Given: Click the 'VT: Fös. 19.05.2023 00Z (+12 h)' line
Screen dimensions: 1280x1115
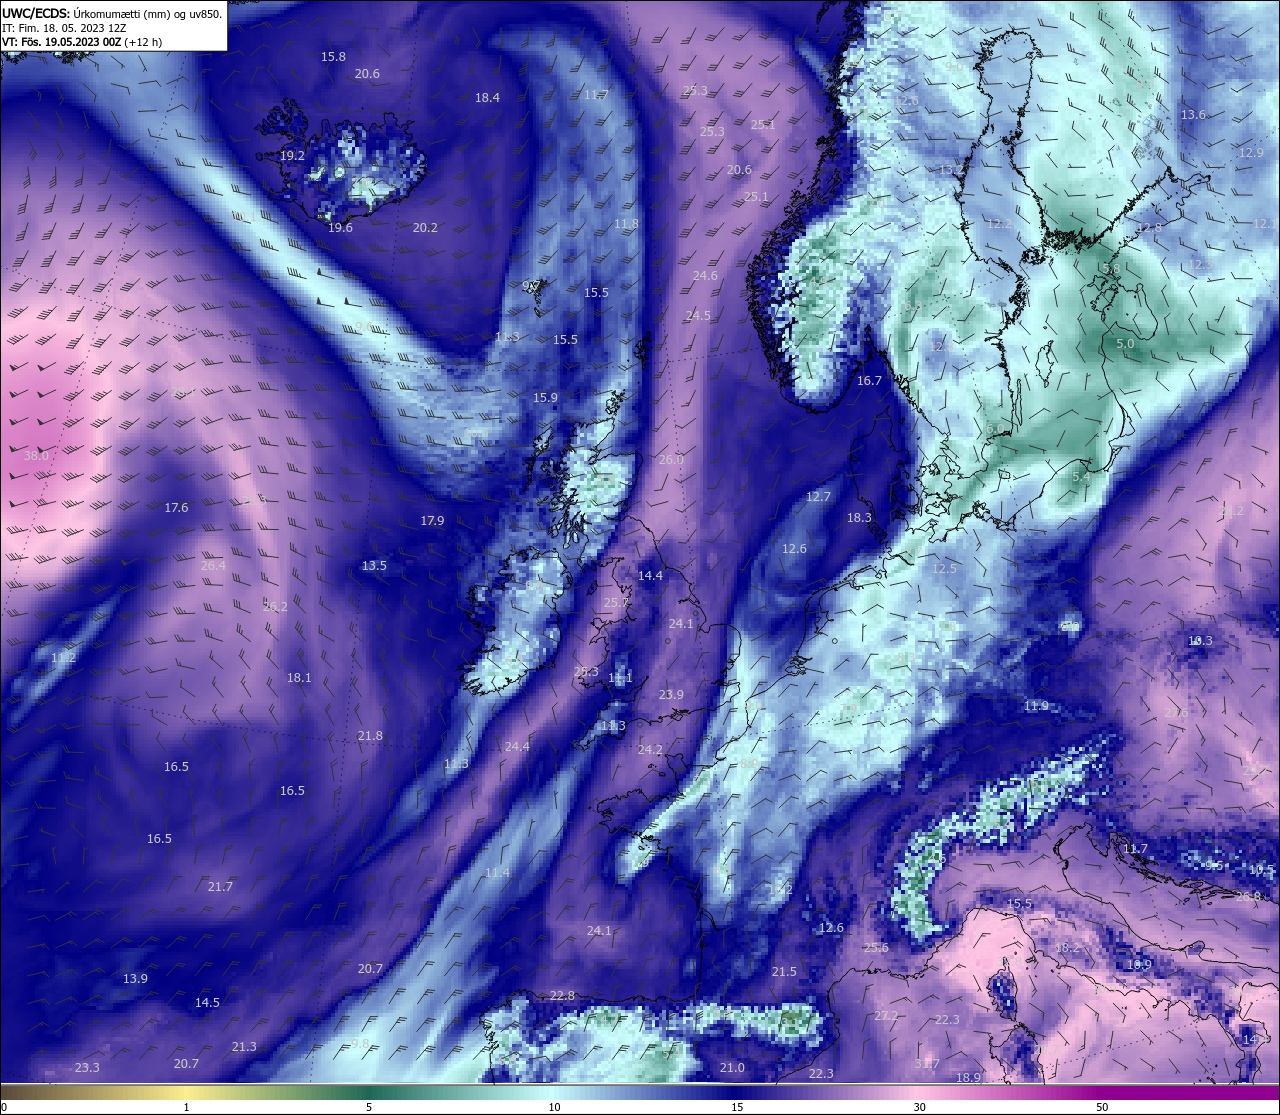Looking at the screenshot, I should click(x=82, y=42).
